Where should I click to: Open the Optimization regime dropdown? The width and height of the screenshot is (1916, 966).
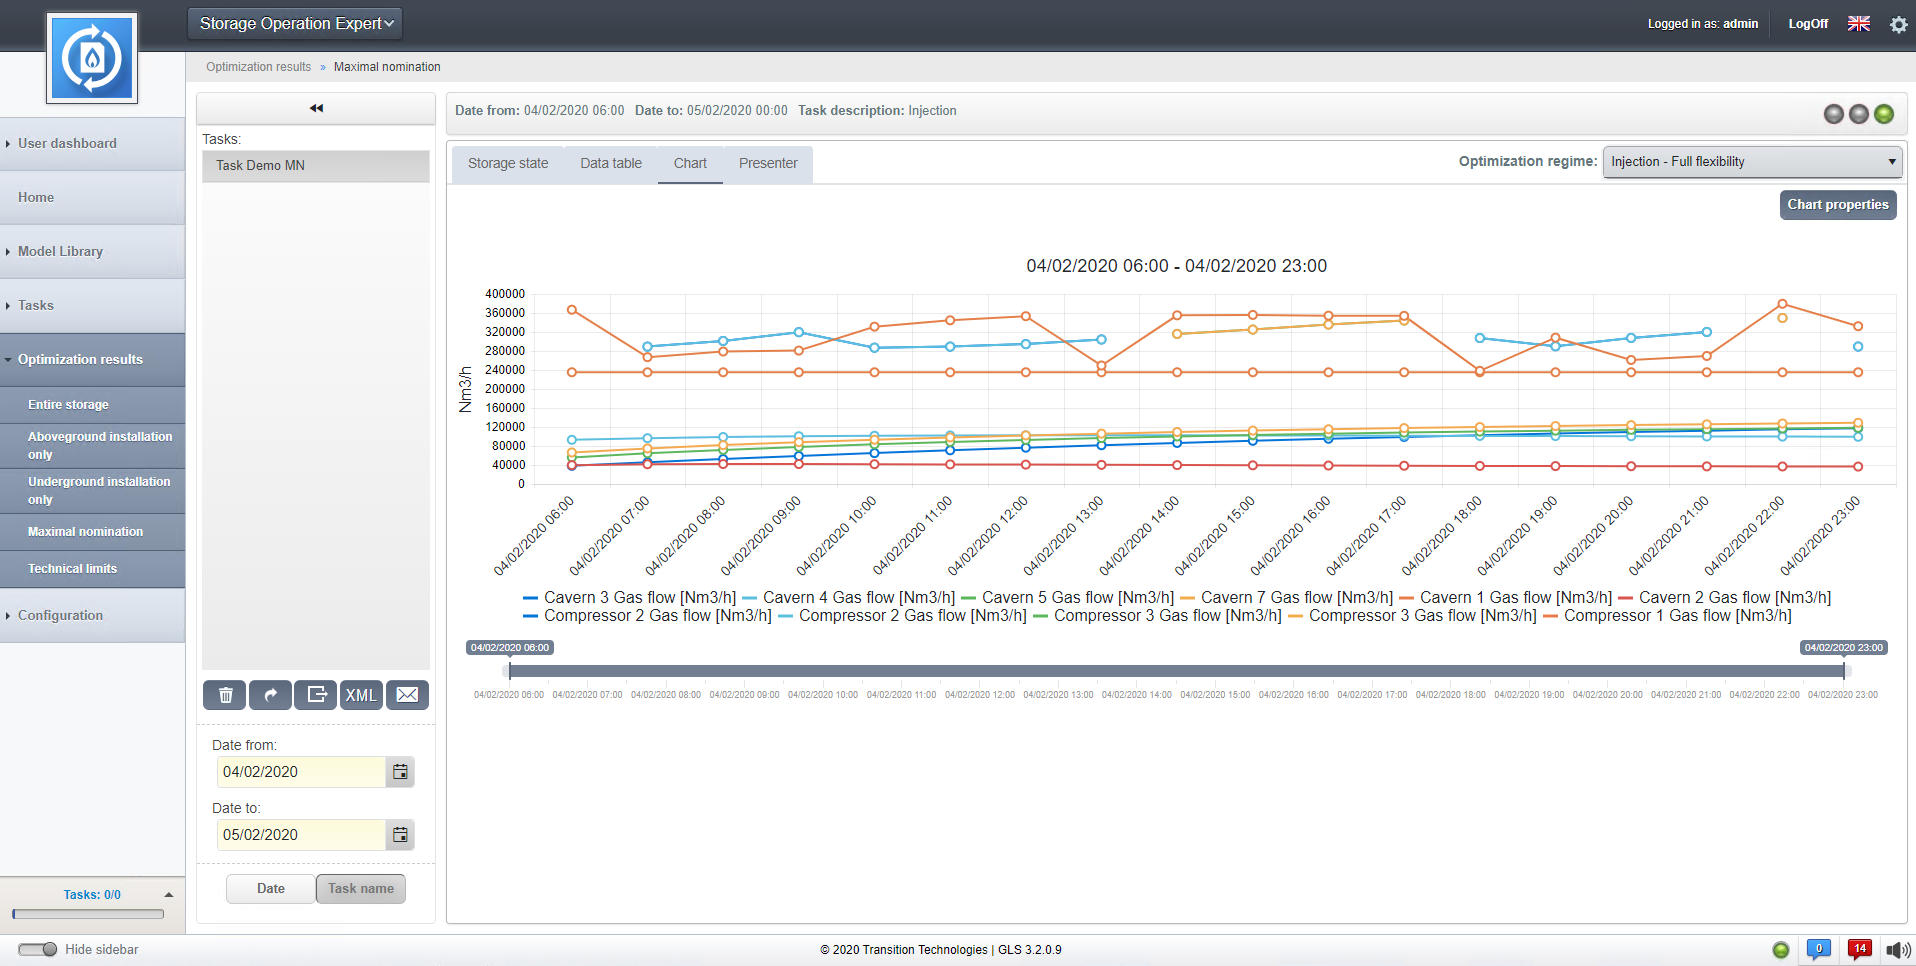point(1752,162)
